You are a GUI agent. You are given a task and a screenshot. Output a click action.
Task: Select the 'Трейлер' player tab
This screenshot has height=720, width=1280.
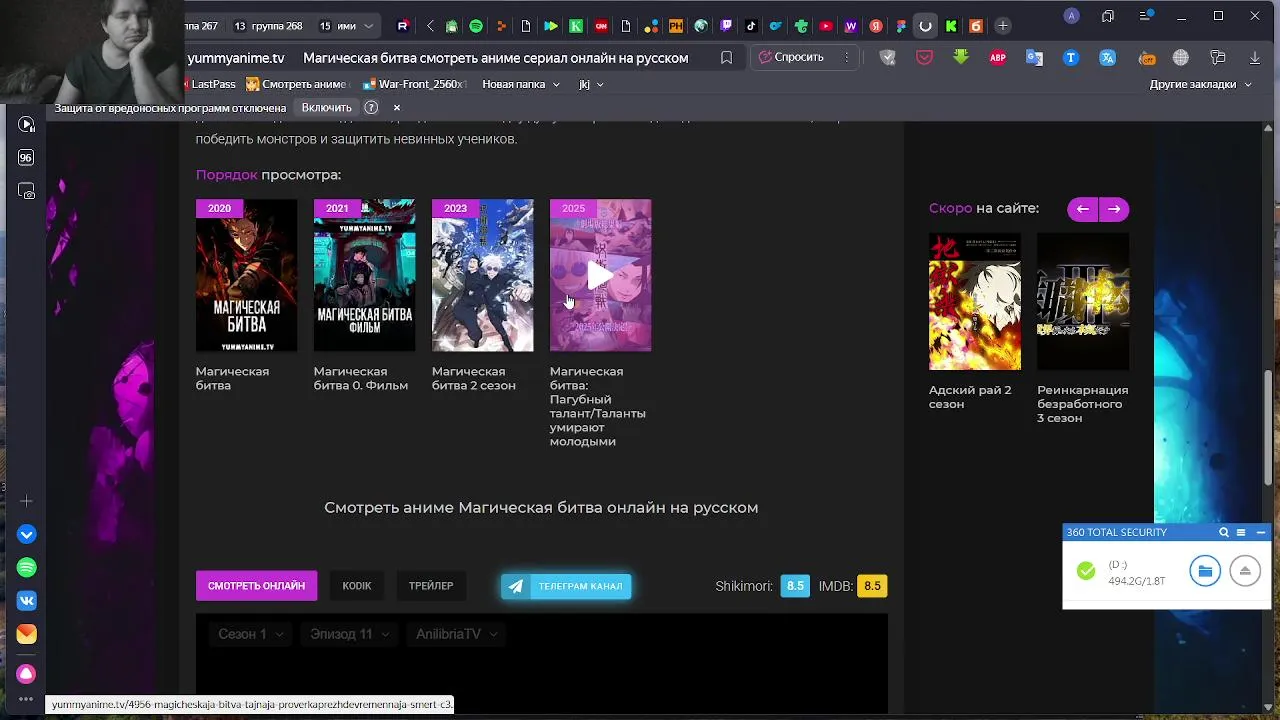point(431,586)
